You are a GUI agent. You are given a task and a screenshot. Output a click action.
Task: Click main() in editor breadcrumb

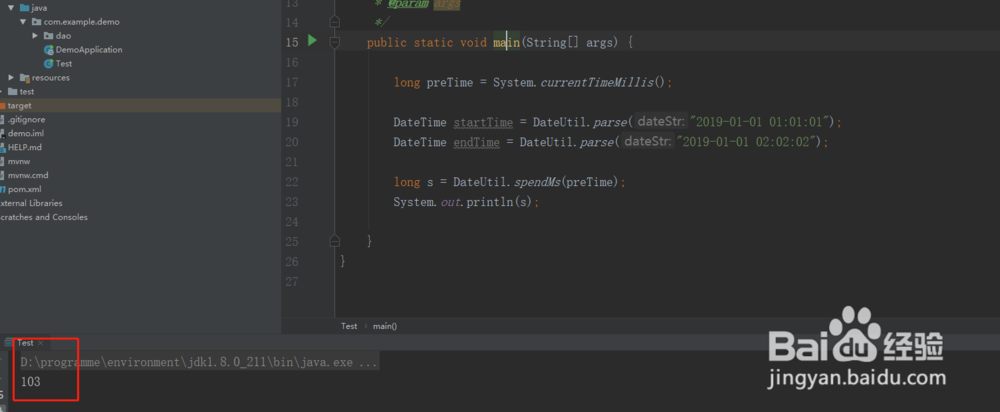pos(385,326)
